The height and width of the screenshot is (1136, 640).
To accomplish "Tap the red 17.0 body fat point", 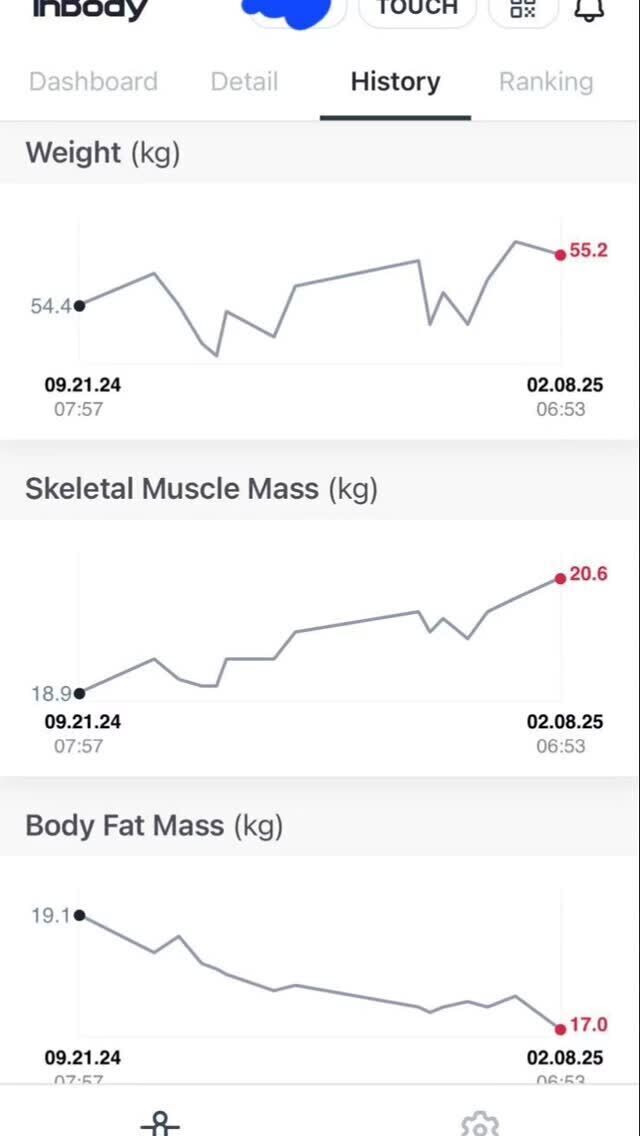I will click(x=561, y=1028).
